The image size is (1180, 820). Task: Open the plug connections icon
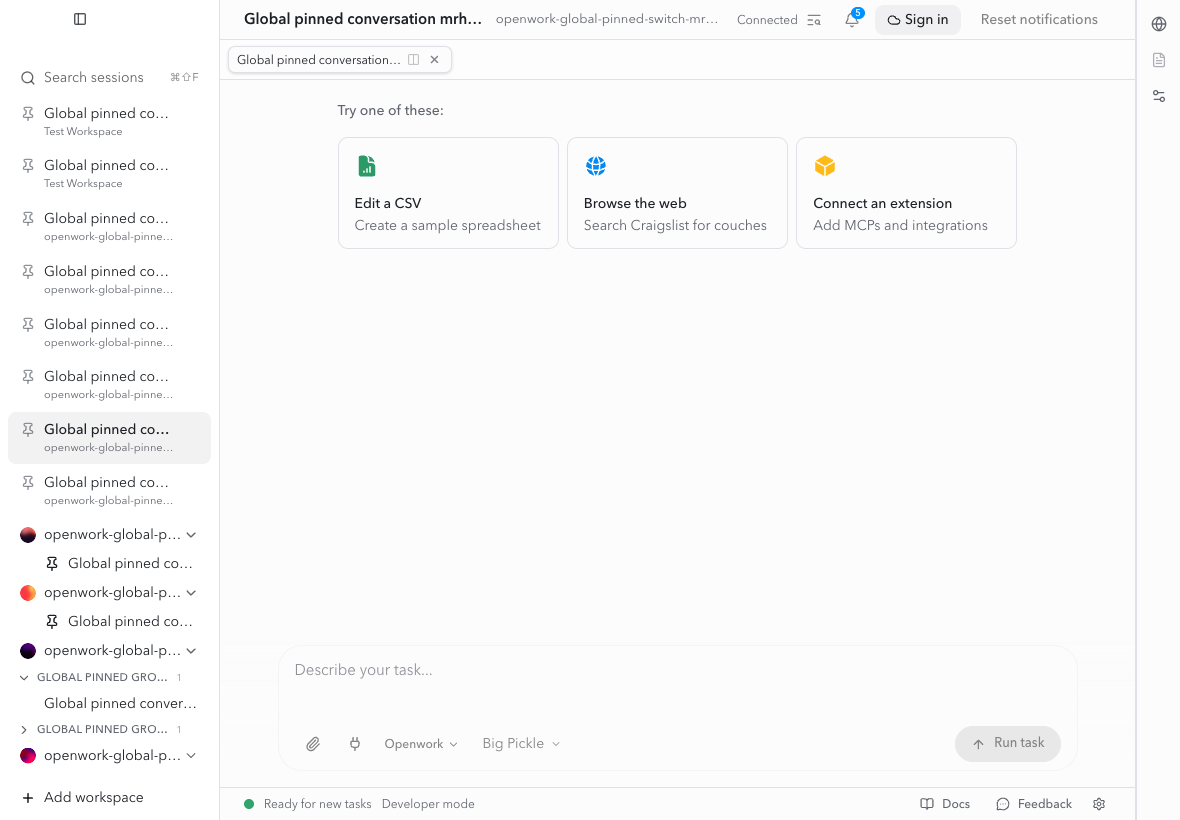coord(354,744)
